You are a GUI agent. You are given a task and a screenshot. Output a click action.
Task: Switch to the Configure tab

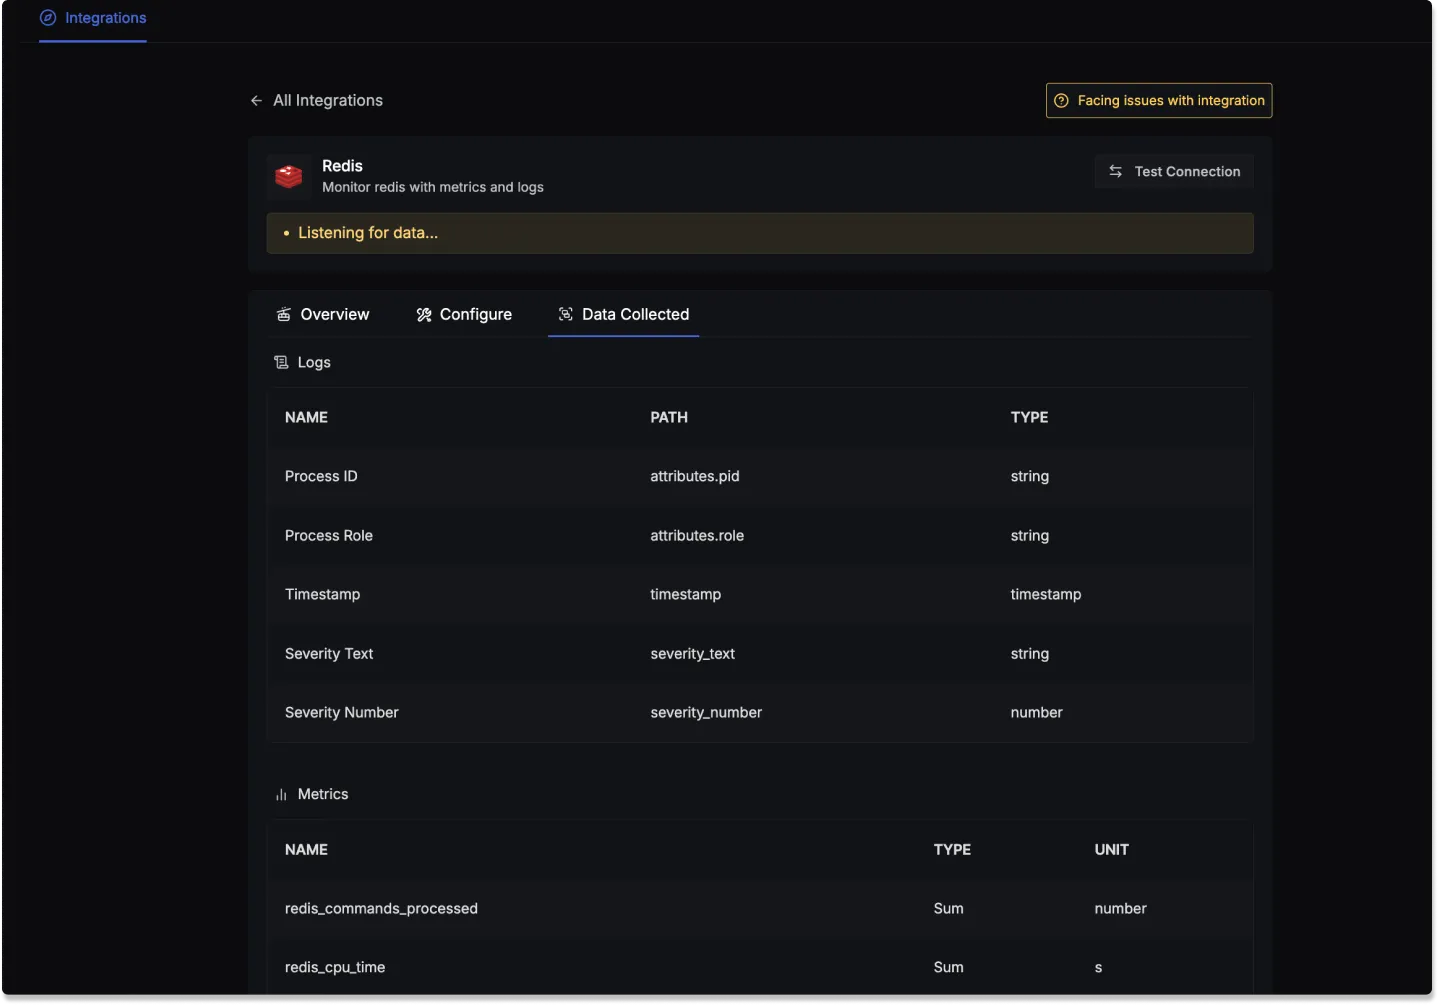(464, 315)
